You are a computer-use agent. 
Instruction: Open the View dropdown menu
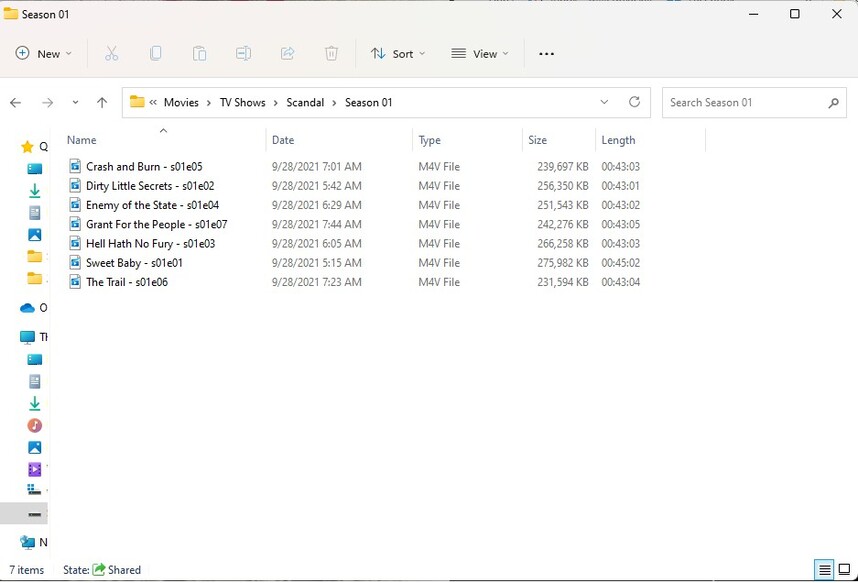(x=480, y=54)
